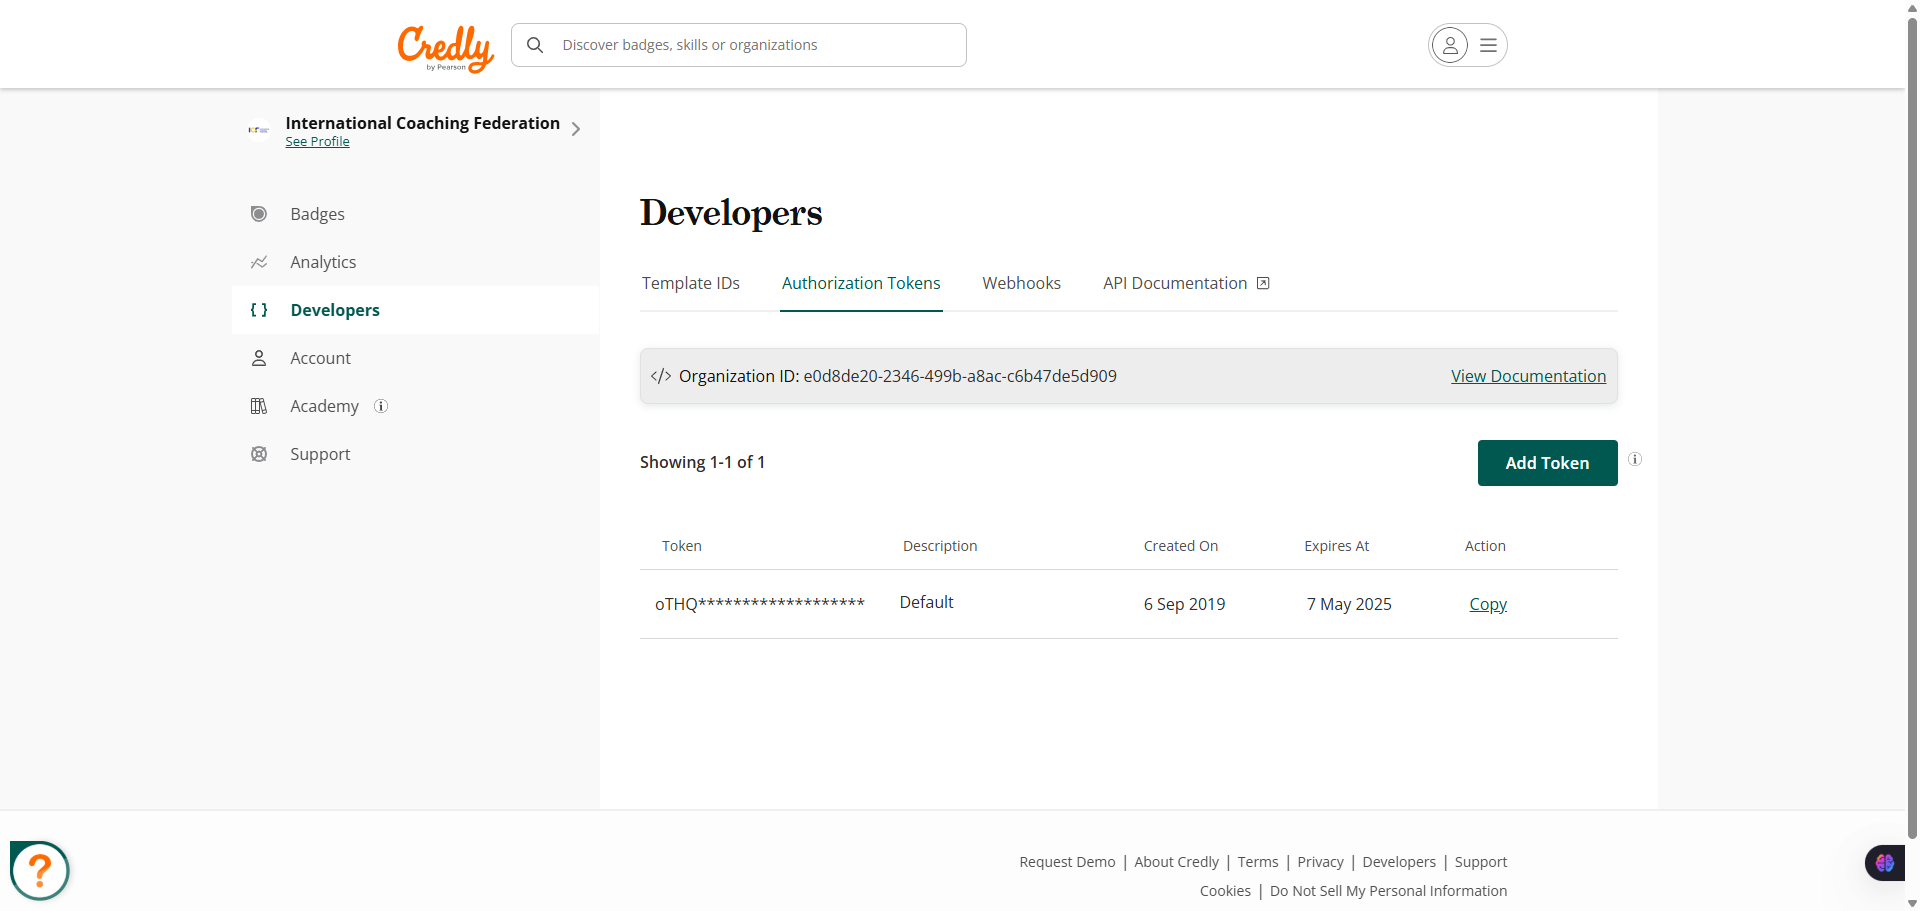The height and width of the screenshot is (911, 1920).
Task: Open the user profile avatar icon
Action: click(x=1450, y=45)
